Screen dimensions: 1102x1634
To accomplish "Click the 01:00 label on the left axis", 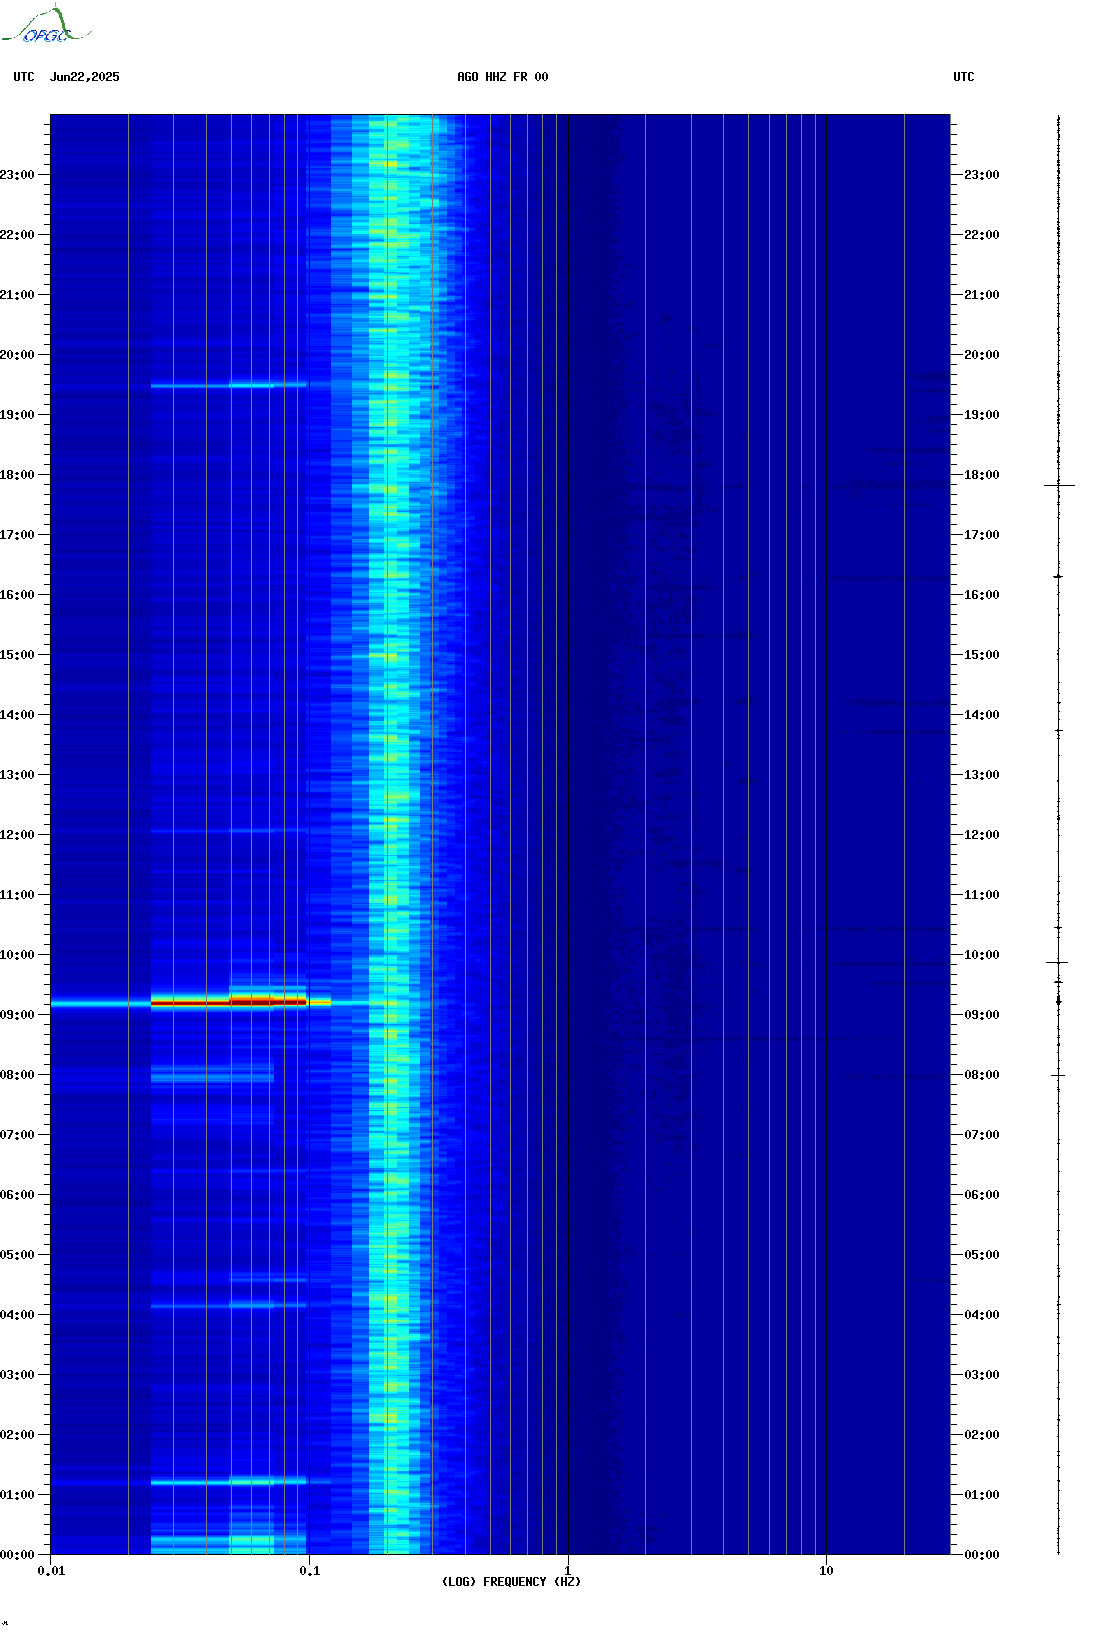I will (x=17, y=1495).
